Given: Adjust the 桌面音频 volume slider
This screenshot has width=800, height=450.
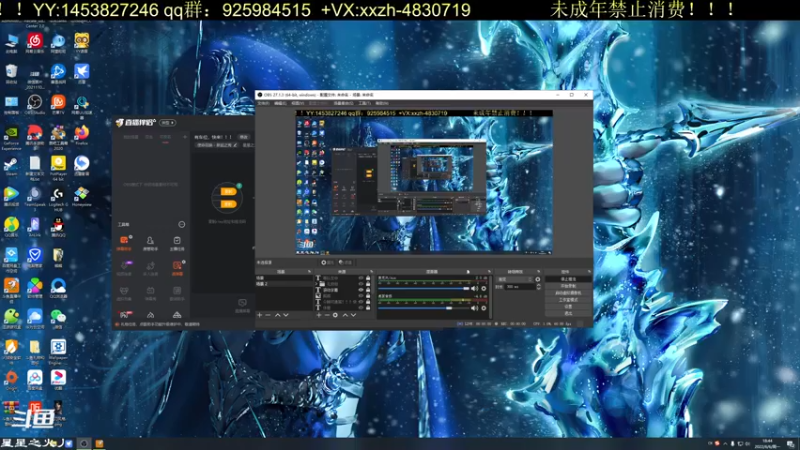Looking at the screenshot, I should pos(424,308).
